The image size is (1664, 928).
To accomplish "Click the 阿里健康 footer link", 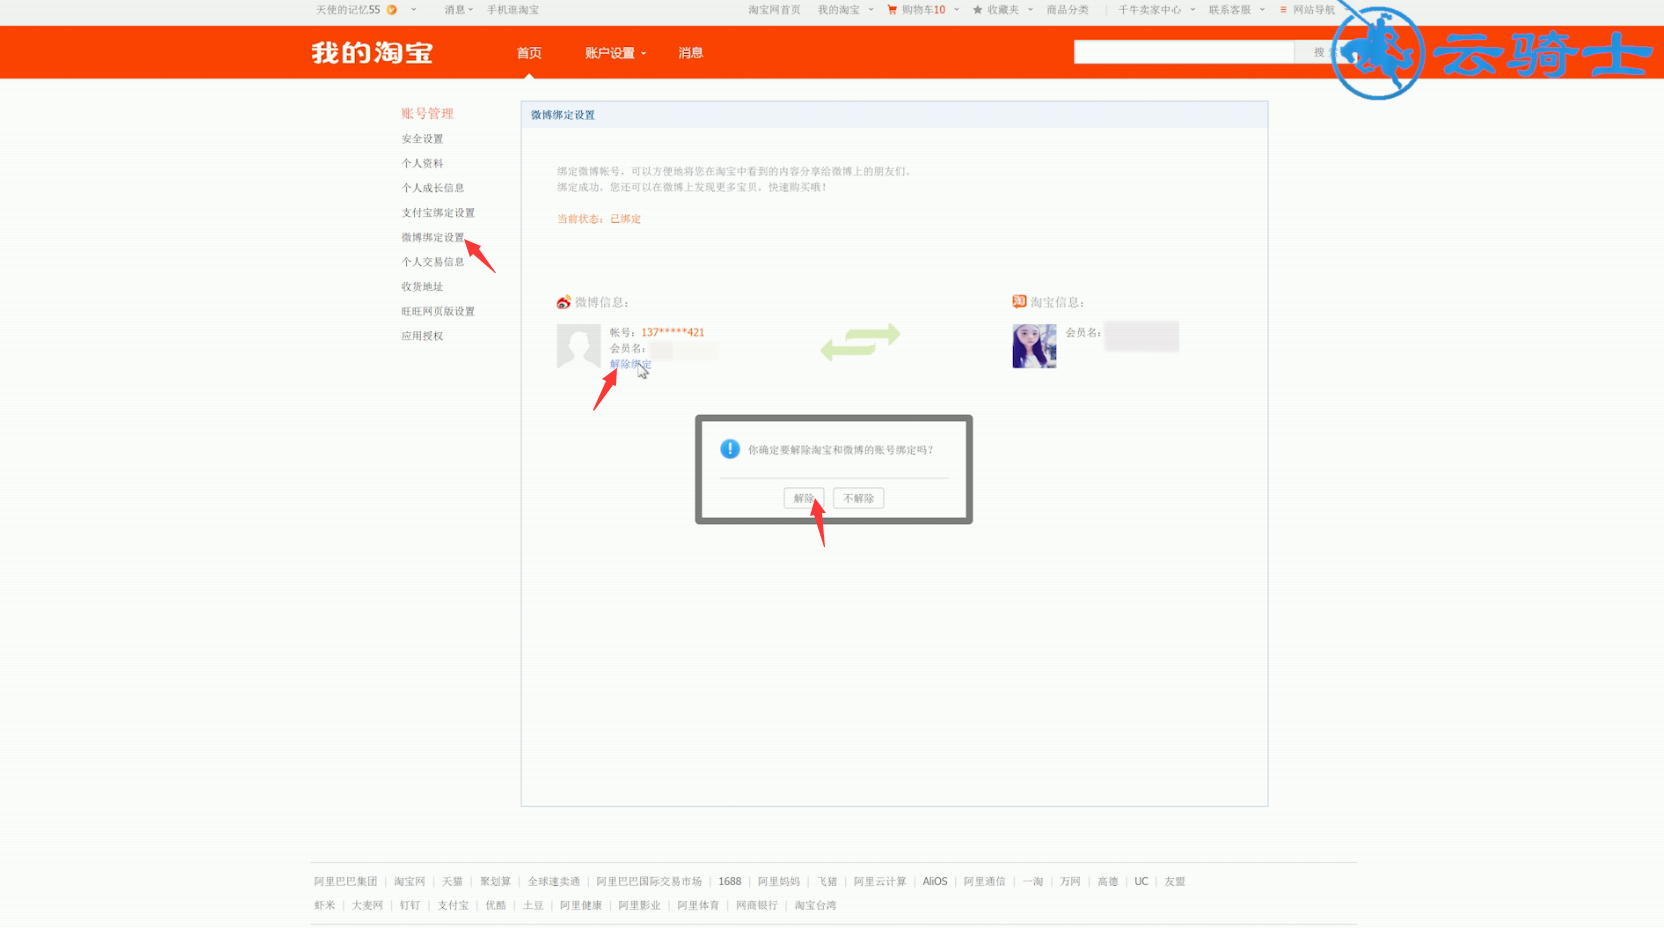I will click(x=581, y=905).
